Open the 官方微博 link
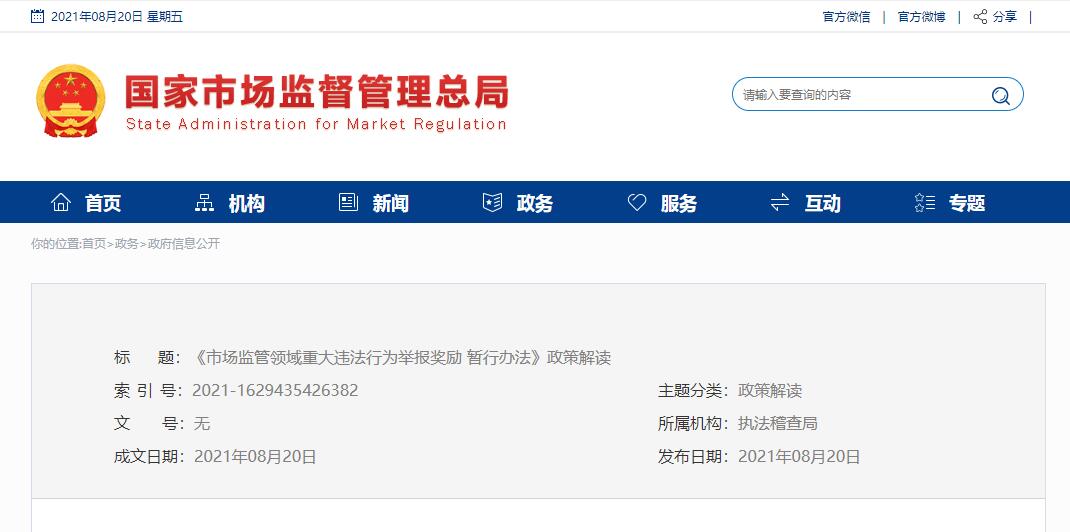 (x=921, y=17)
